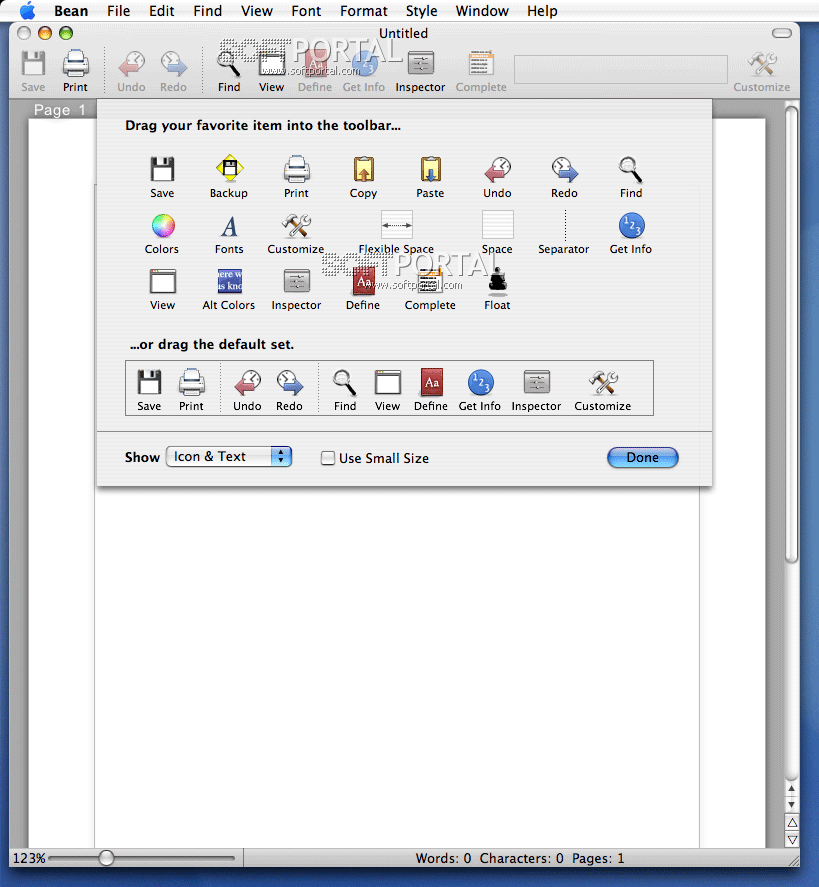Click Customize in the window toolbar
Screen dimensions: 819x887
pyautogui.click(x=762, y=71)
